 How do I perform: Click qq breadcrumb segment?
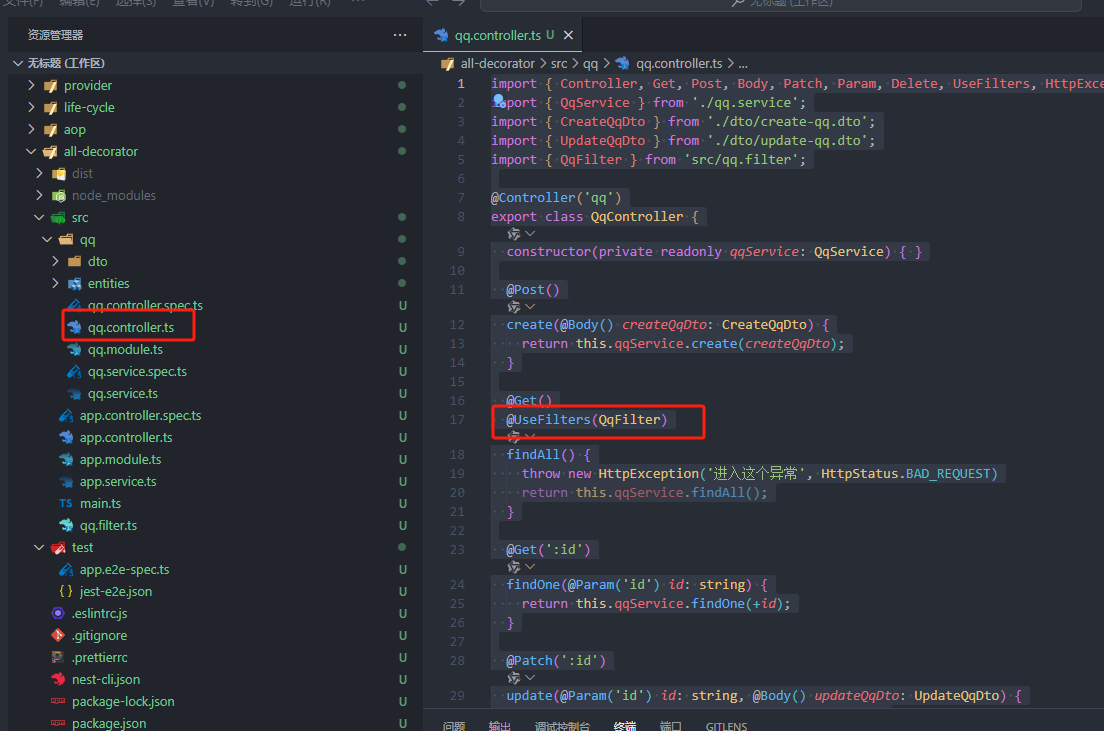coord(590,63)
